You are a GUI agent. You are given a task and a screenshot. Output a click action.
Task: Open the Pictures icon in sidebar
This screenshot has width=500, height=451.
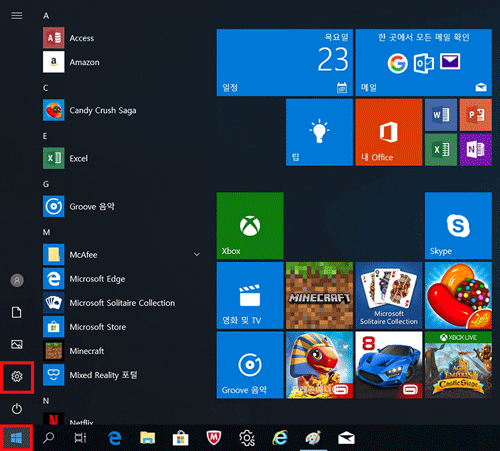[17, 344]
